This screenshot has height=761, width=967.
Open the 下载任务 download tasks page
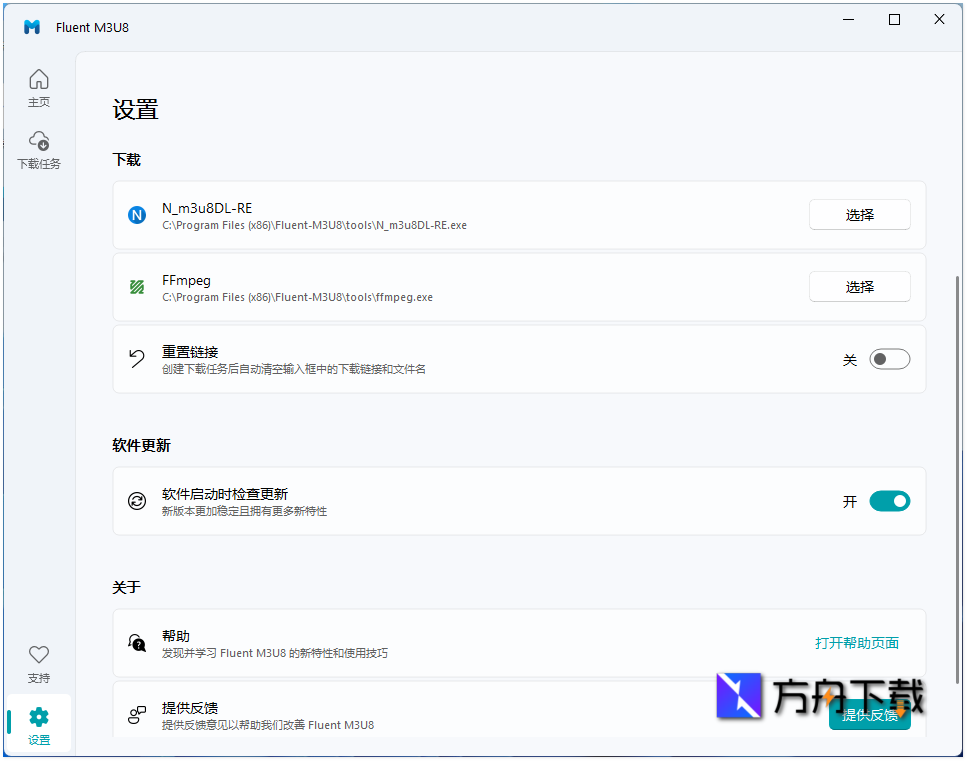click(39, 150)
